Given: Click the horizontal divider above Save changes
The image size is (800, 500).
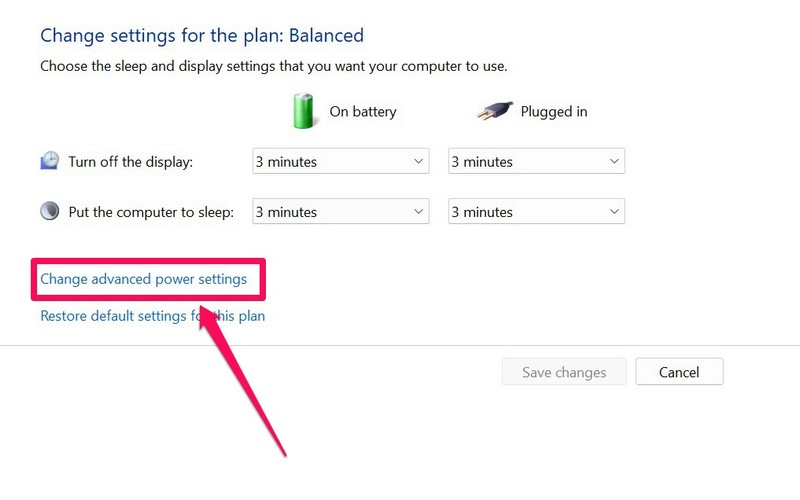Looking at the screenshot, I should (400, 346).
